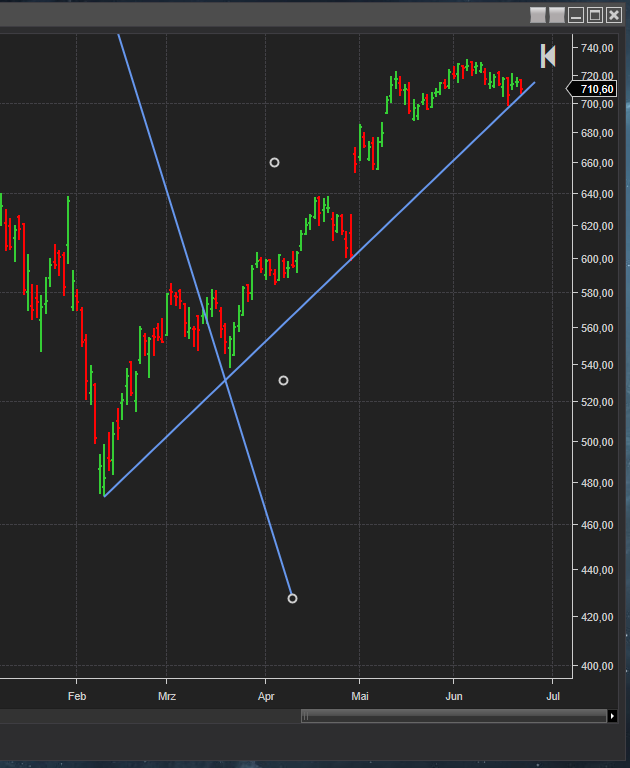This screenshot has height=768, width=630.
Task: Click the 420,00 price axis label
Action: pyautogui.click(x=597, y=617)
